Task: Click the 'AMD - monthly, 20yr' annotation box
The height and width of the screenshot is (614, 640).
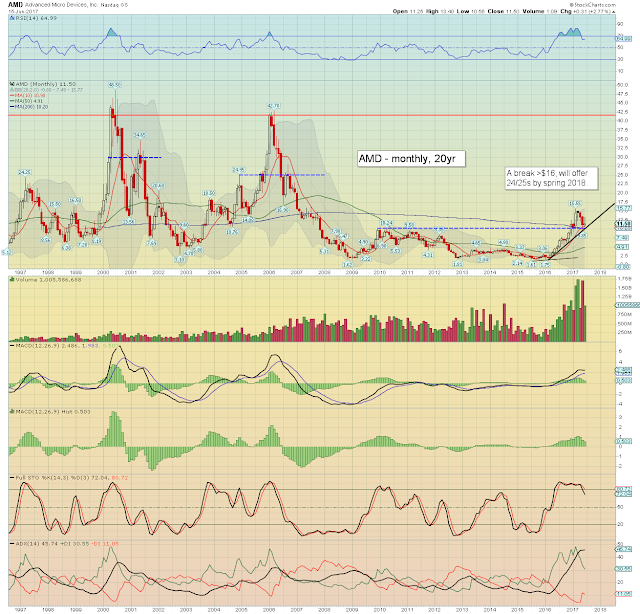Action: 411,158
